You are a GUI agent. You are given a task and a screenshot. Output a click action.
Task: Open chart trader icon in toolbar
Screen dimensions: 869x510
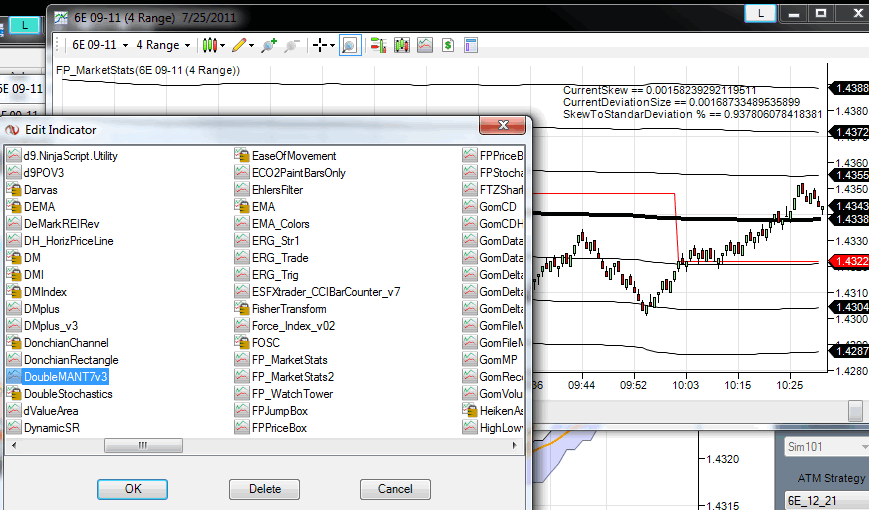click(379, 45)
